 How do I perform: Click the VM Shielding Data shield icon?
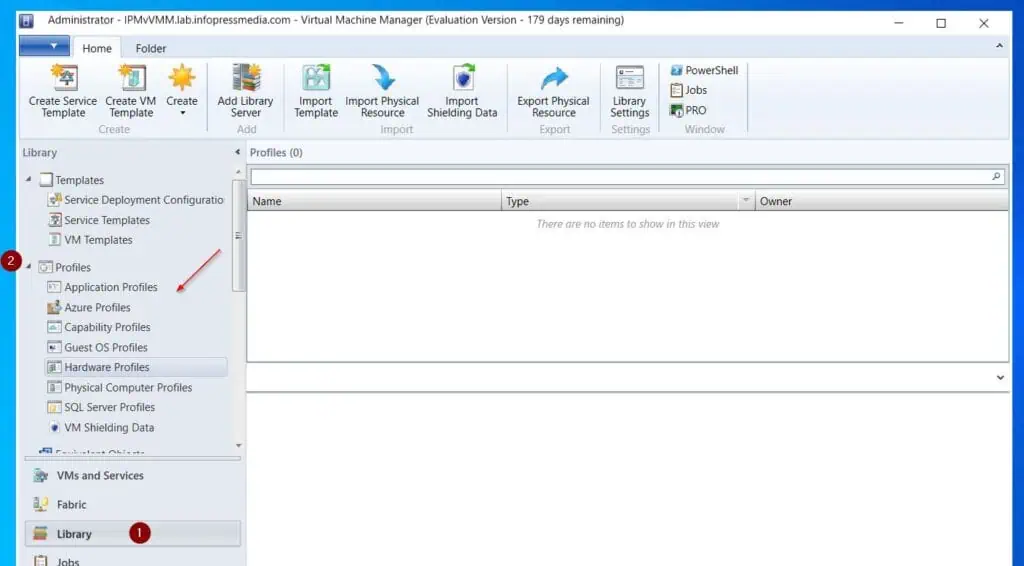pyautogui.click(x=54, y=428)
